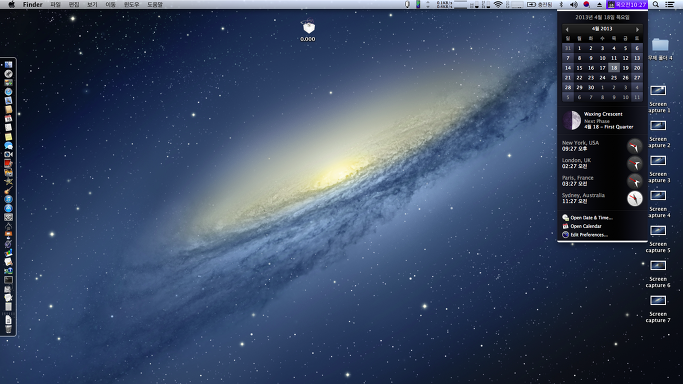Image resolution: width=683 pixels, height=384 pixels.
Task: Click the 4월 2013 month title
Action: coord(602,29)
